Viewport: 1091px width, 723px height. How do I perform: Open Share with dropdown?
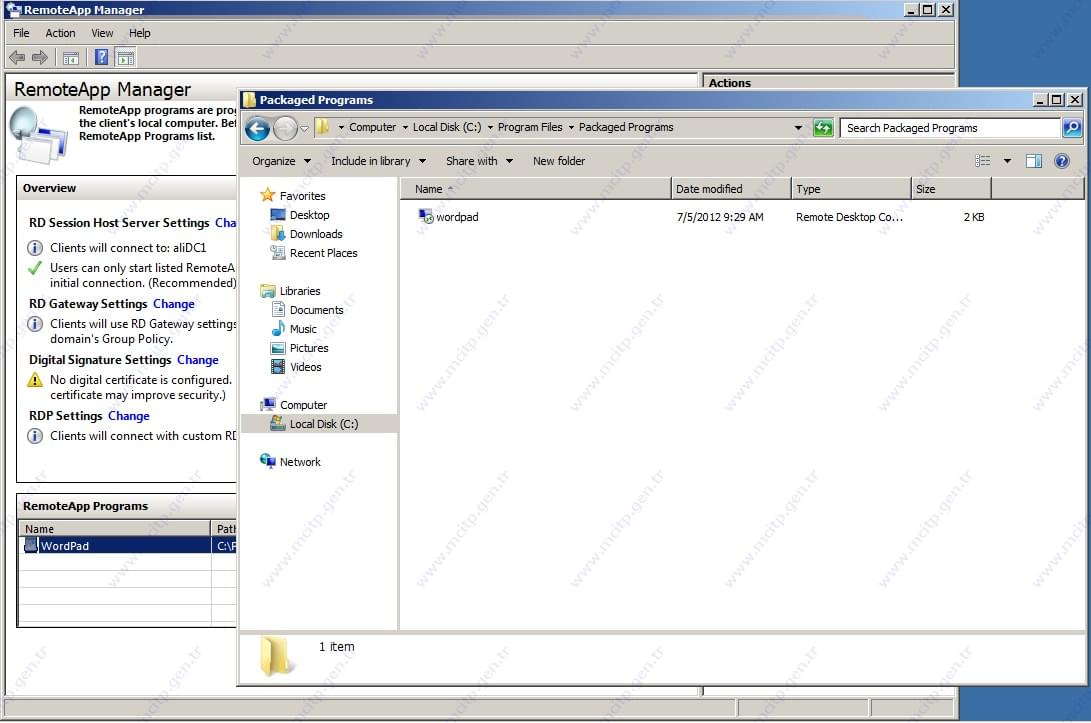point(479,161)
